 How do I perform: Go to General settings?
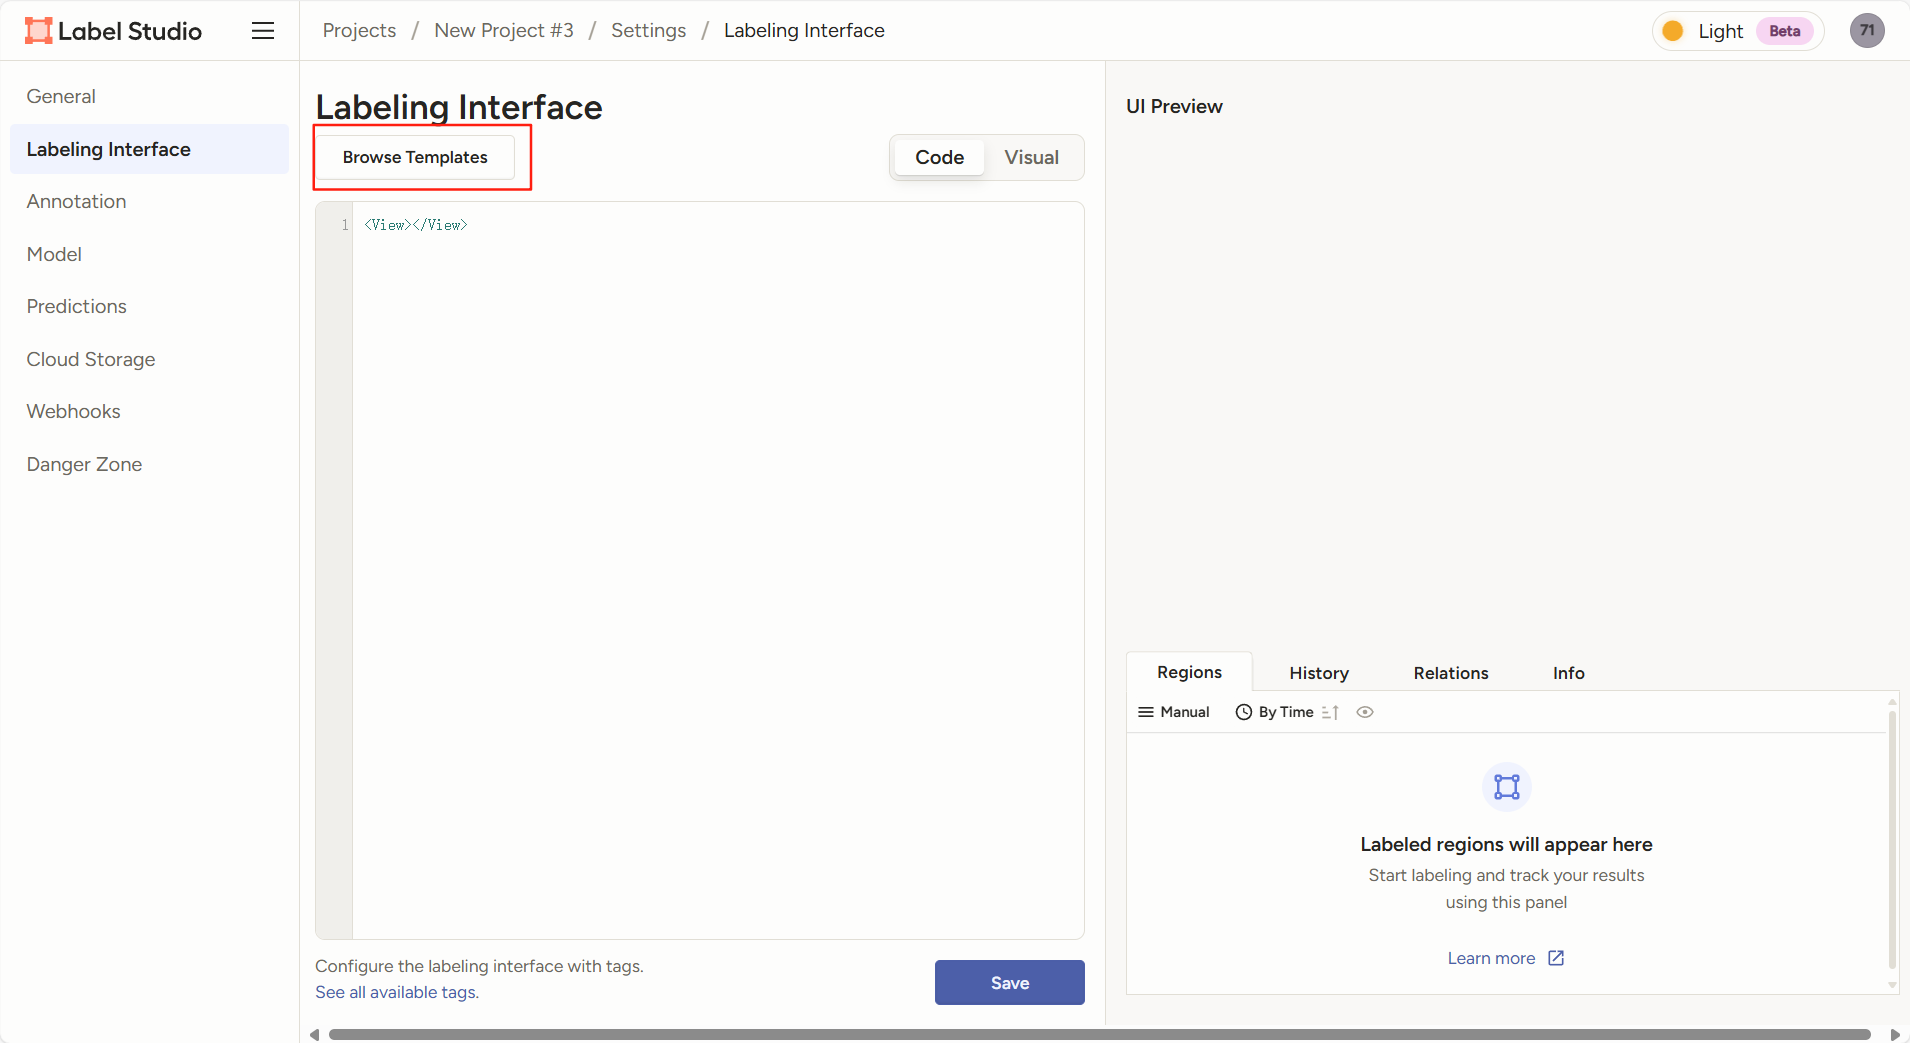tap(150, 96)
